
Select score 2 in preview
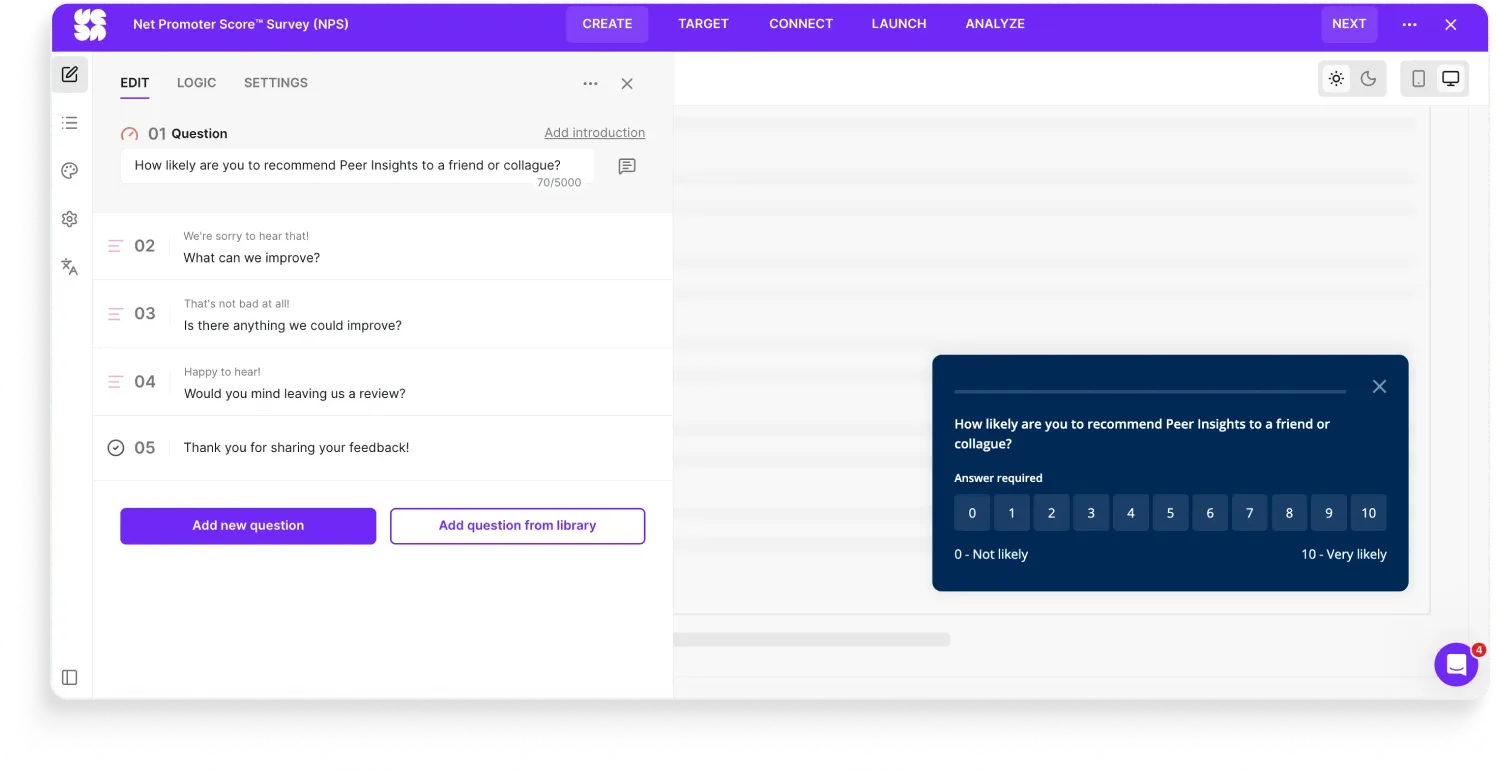(x=1051, y=513)
